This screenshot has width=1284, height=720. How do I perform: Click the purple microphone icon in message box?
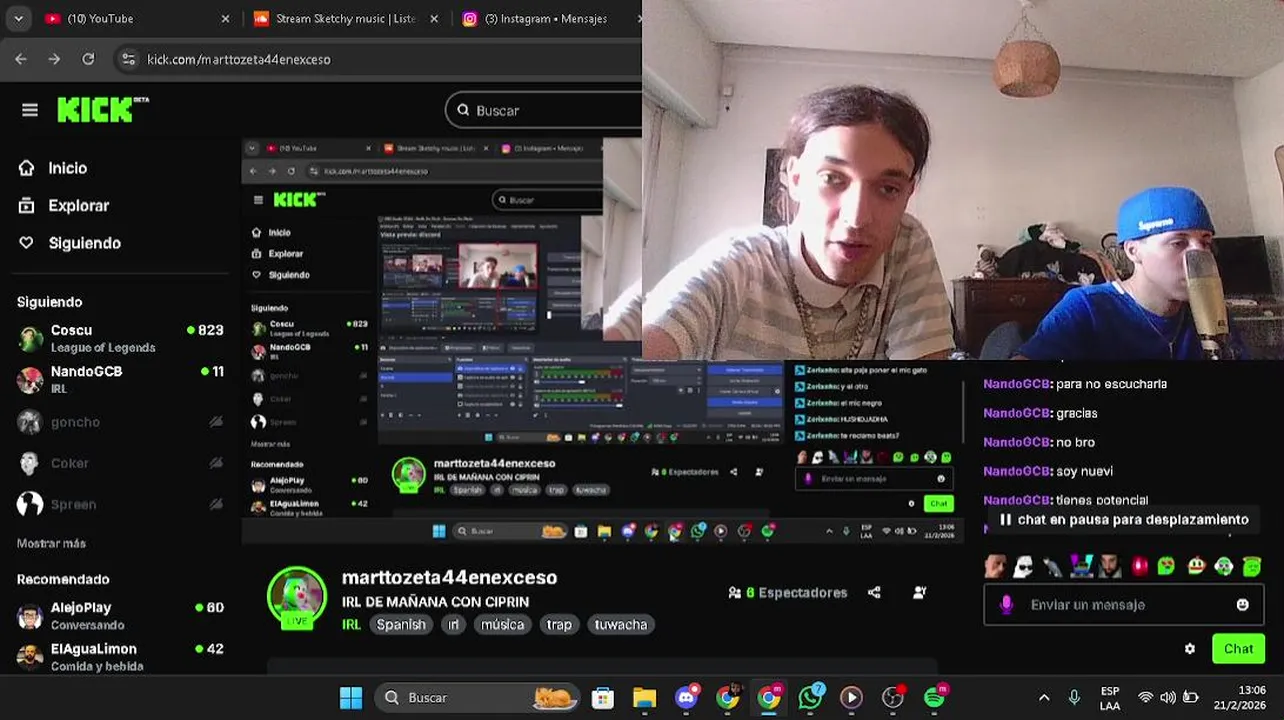[x=1007, y=604]
